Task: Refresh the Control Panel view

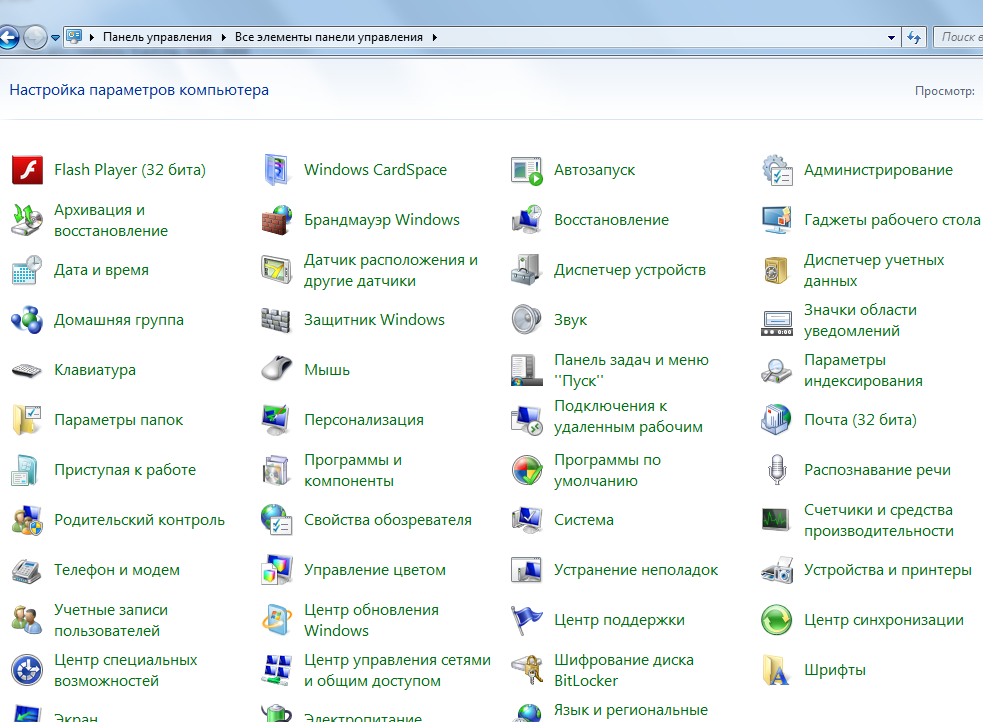Action: (914, 38)
